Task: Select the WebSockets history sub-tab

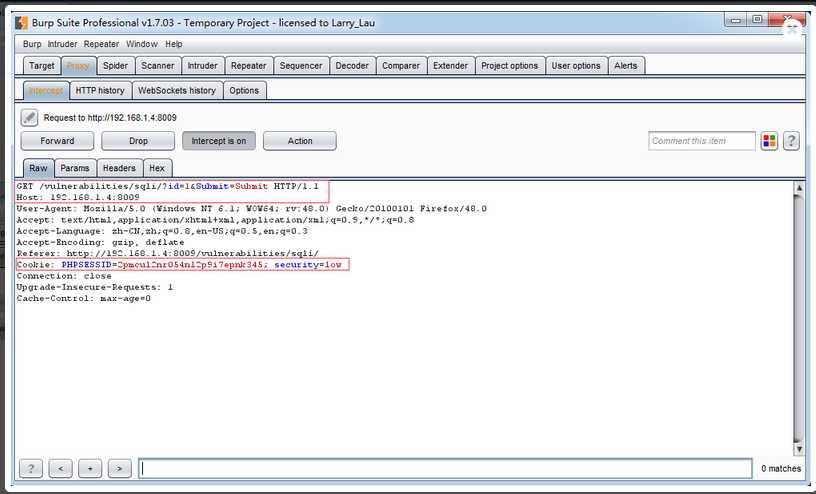Action: 177,91
